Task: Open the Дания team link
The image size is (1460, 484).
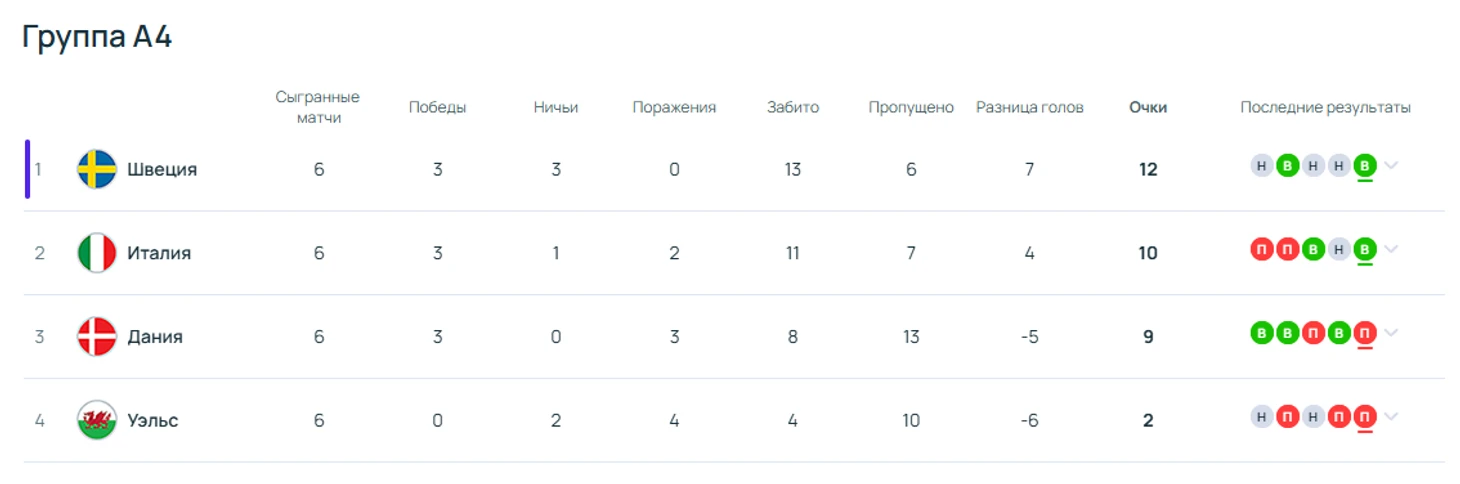Action: [155, 337]
